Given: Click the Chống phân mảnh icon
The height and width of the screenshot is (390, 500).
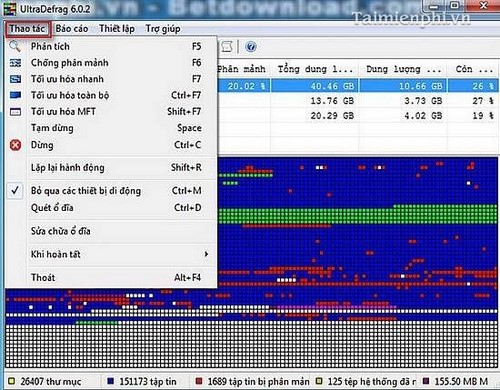Looking at the screenshot, I should (15, 63).
